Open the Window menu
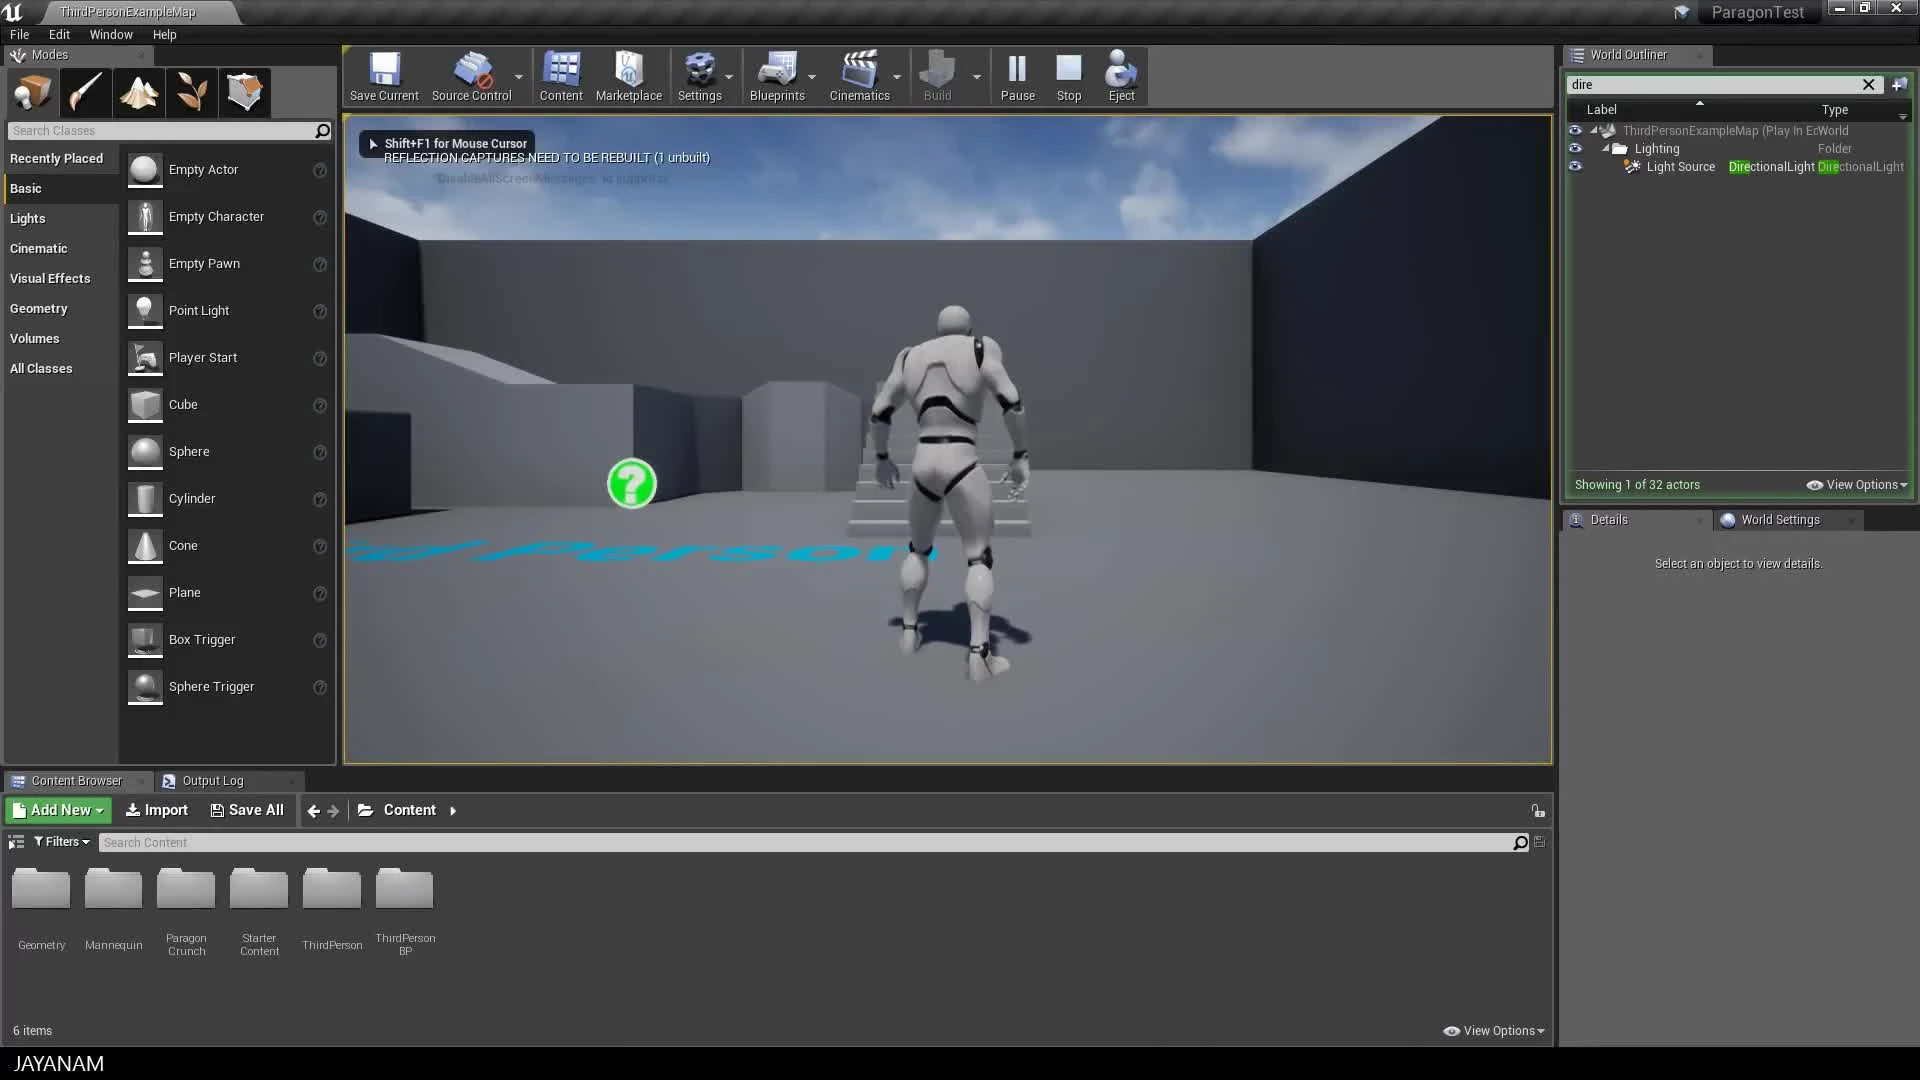 click(110, 34)
